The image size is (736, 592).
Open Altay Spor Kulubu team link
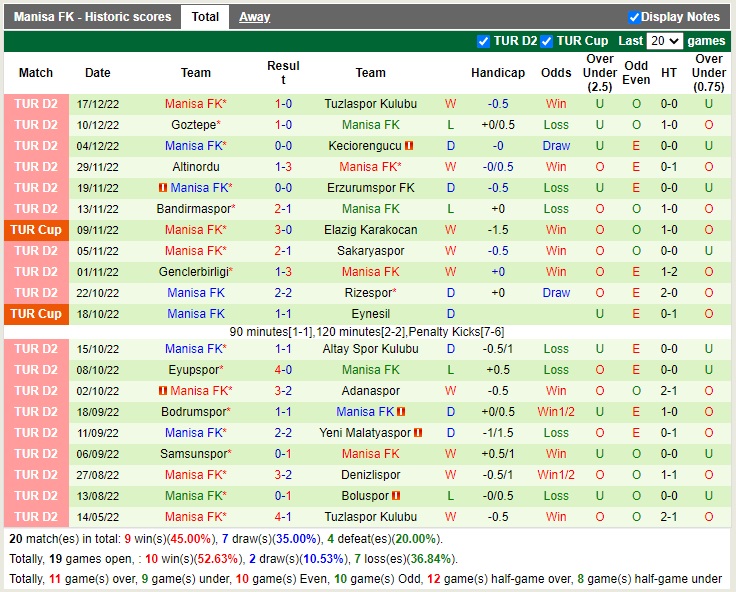coord(370,349)
